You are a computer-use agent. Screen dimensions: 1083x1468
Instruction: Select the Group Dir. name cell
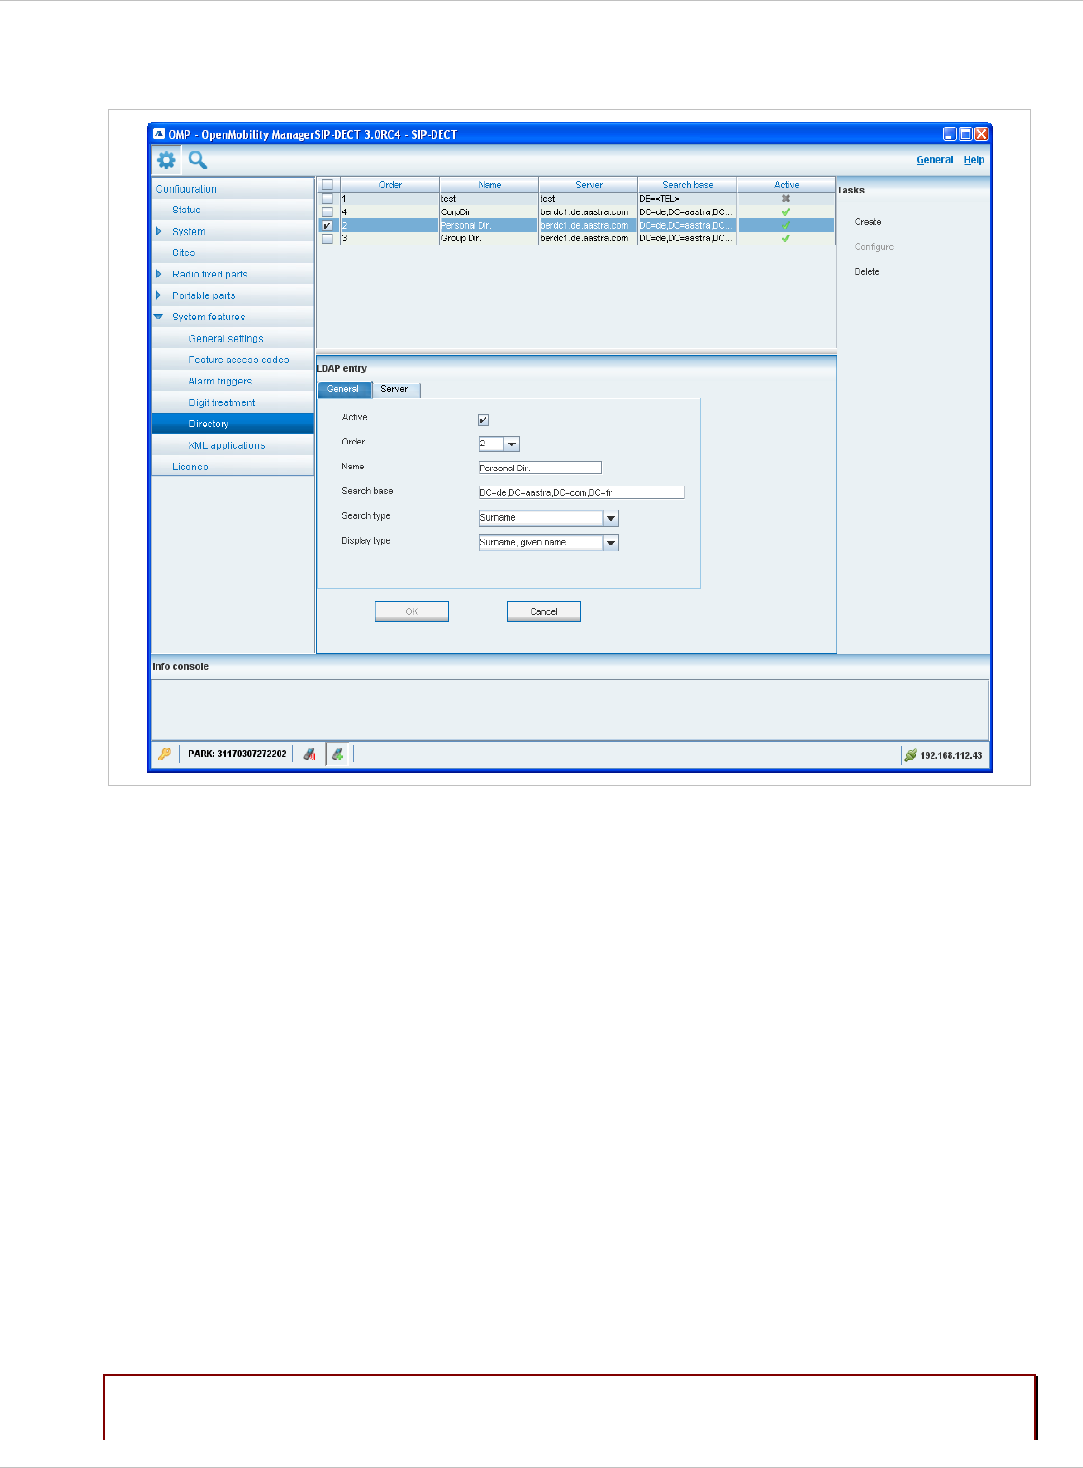[489, 238]
